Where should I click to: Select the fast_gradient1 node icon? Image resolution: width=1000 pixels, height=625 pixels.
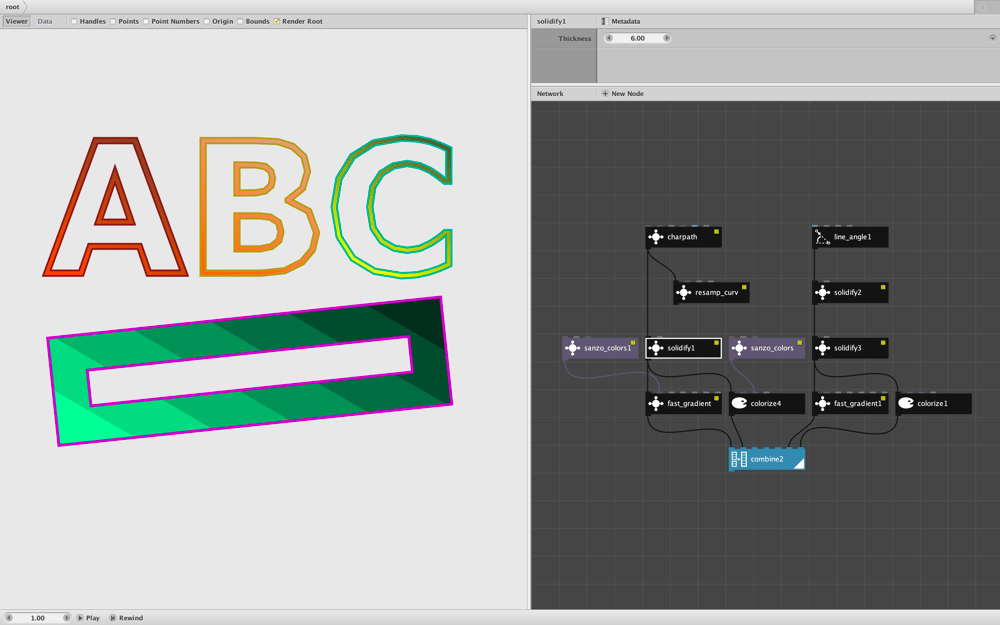(823, 404)
